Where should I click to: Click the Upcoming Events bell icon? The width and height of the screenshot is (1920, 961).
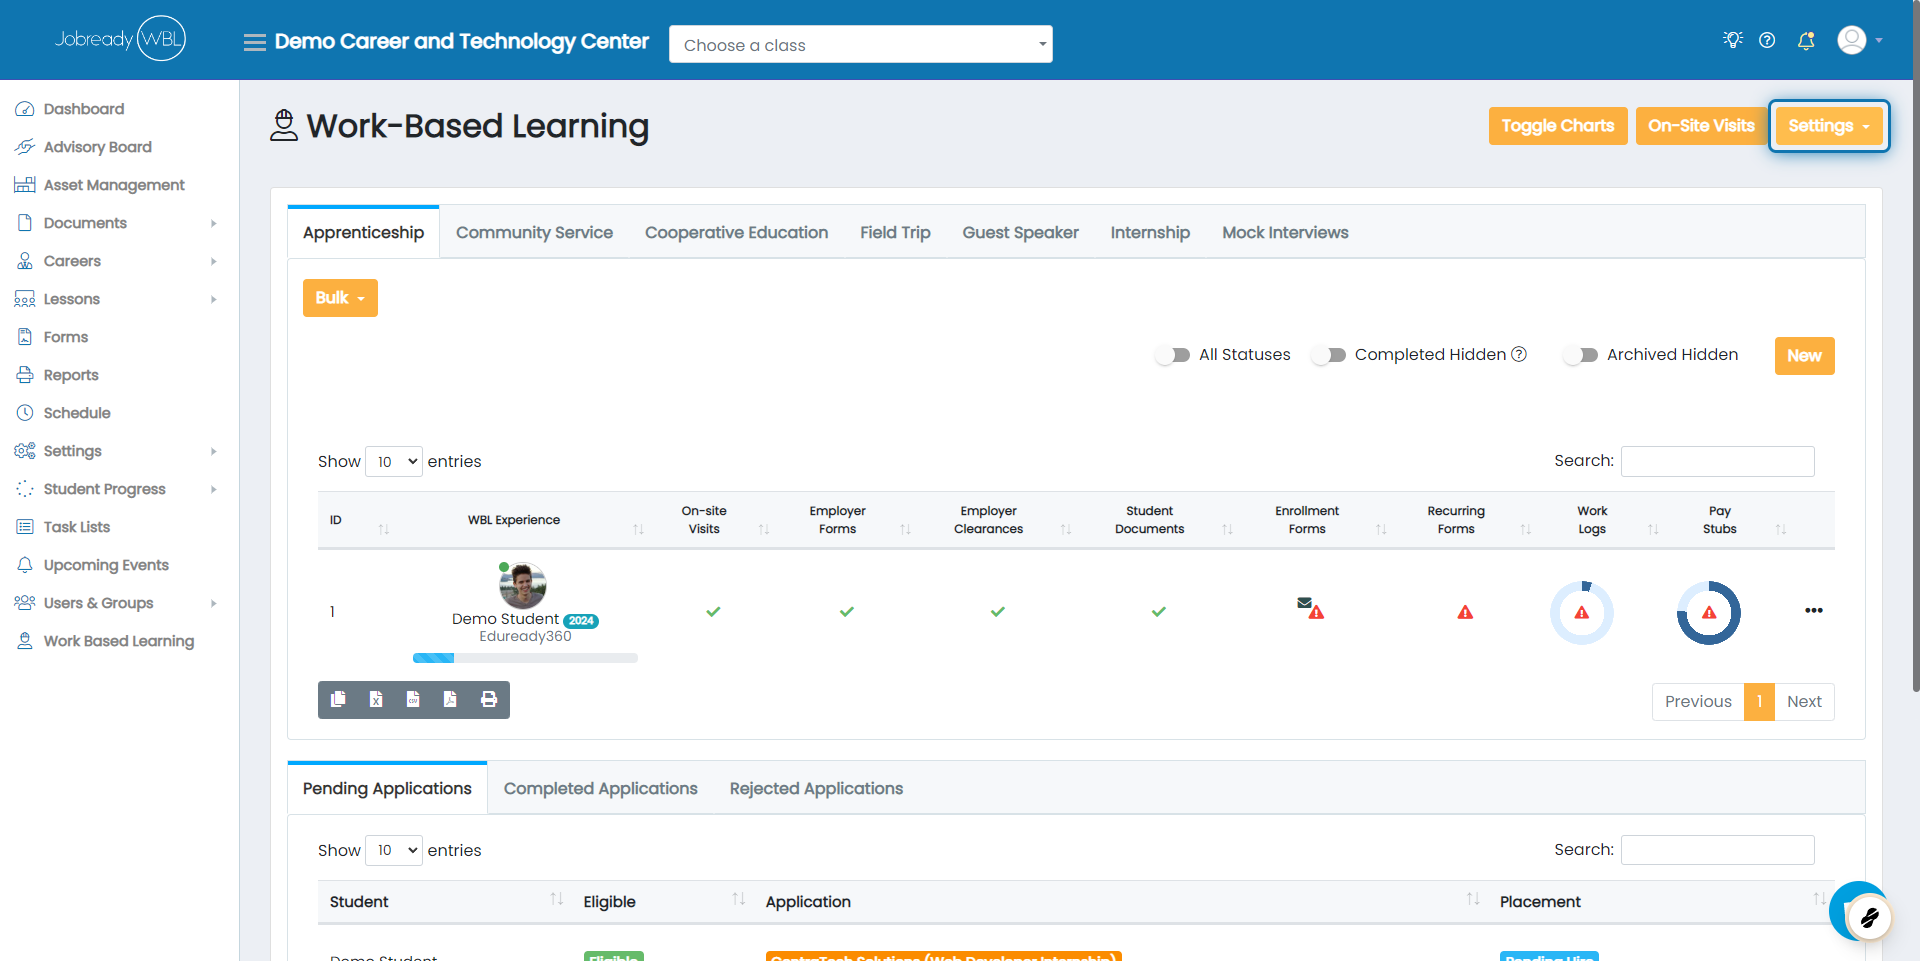[25, 565]
